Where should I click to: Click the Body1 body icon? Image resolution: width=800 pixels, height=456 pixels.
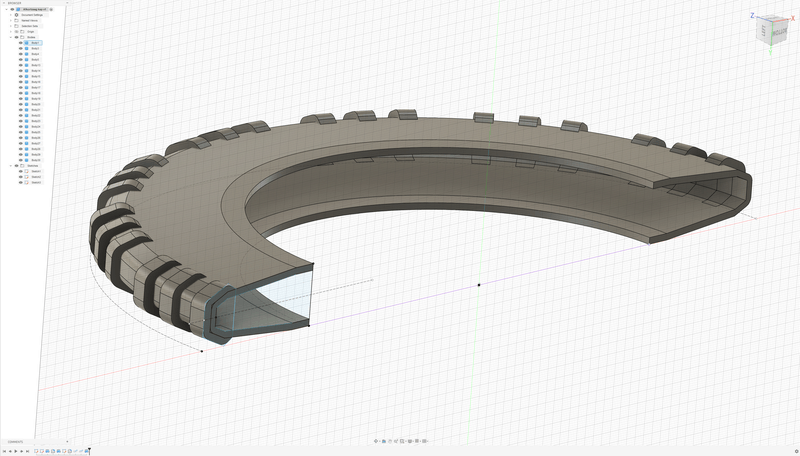pyautogui.click(x=27, y=43)
